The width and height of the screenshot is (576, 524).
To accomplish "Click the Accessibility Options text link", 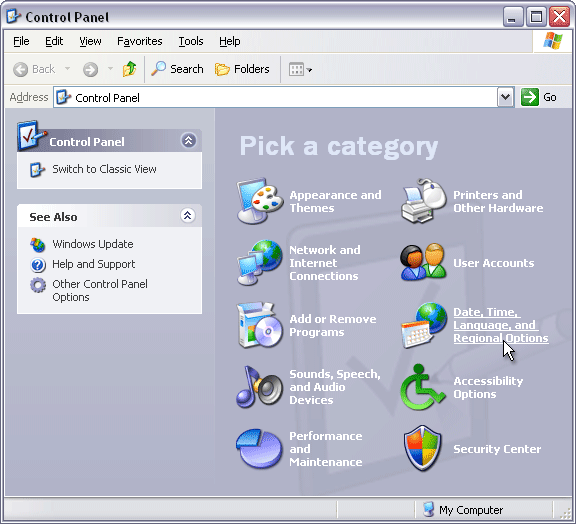I will click(488, 387).
